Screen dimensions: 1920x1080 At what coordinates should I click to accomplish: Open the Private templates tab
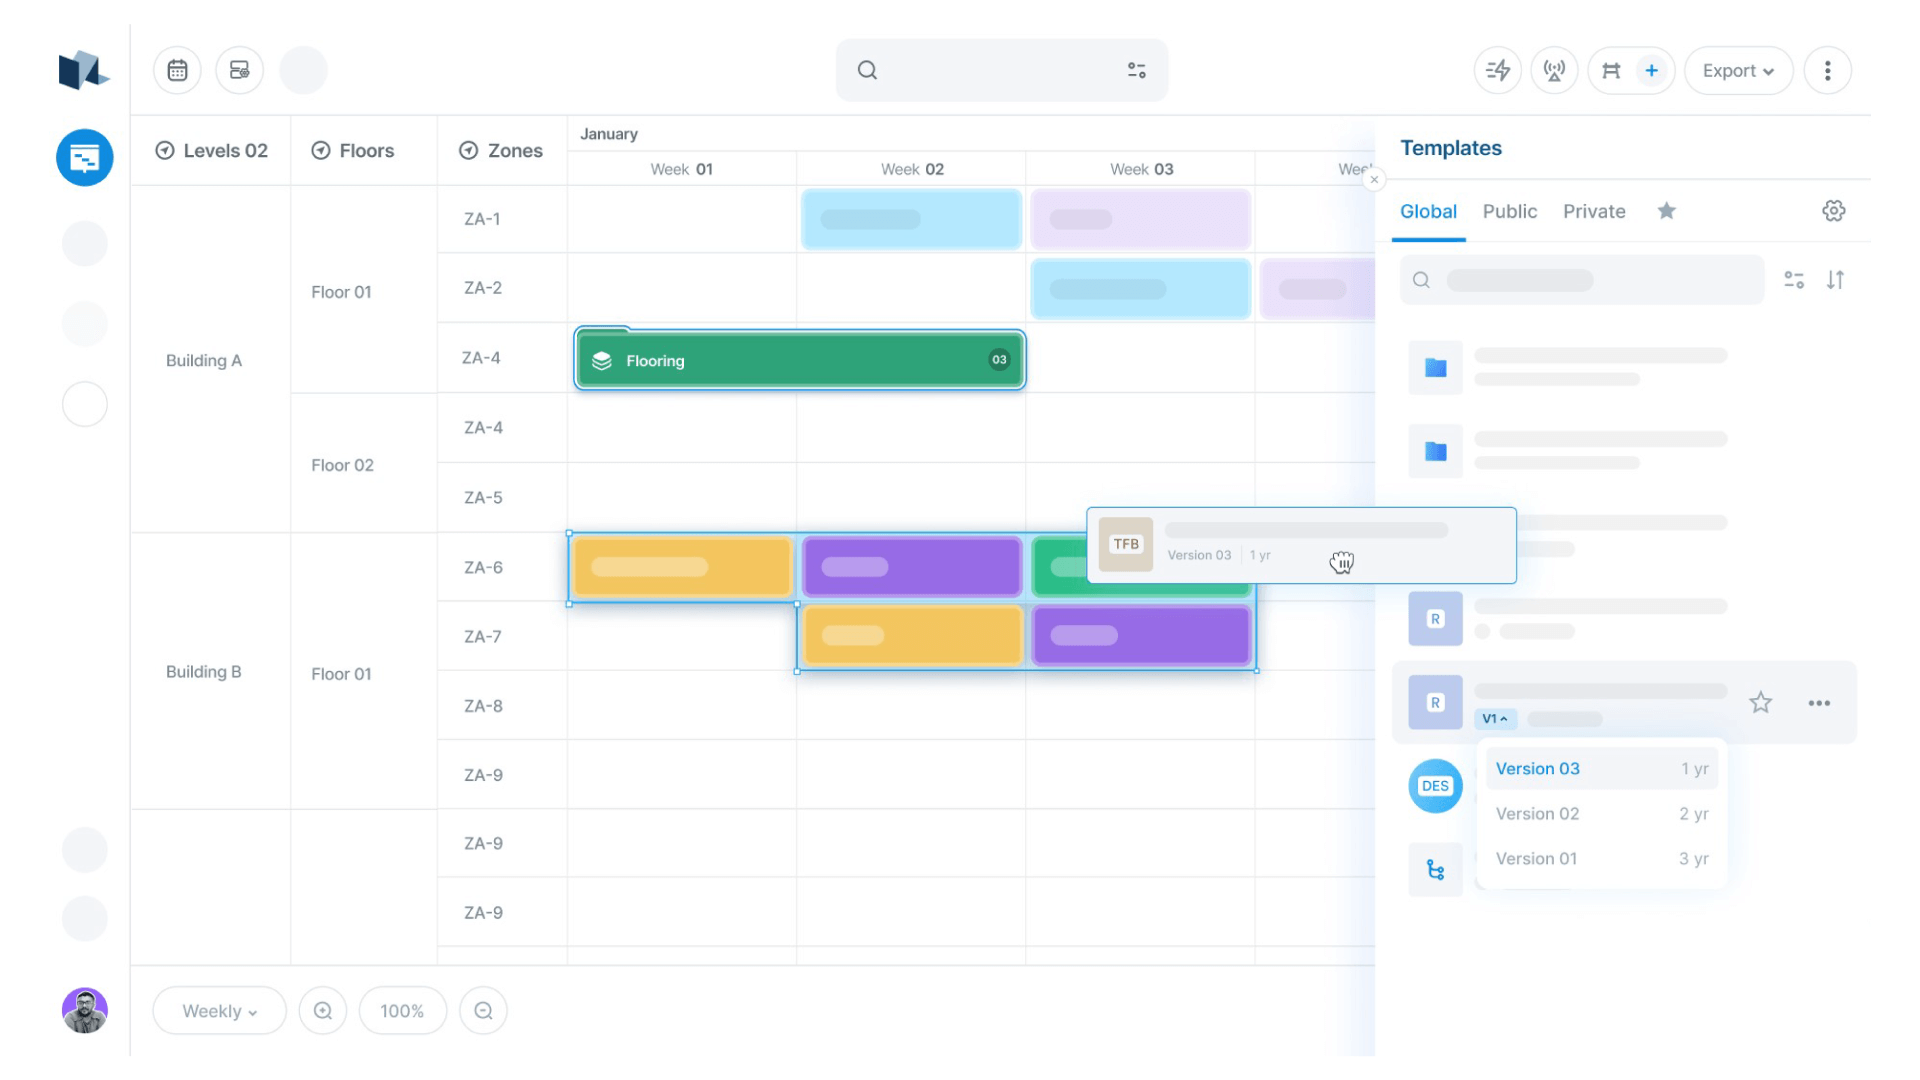click(1594, 211)
